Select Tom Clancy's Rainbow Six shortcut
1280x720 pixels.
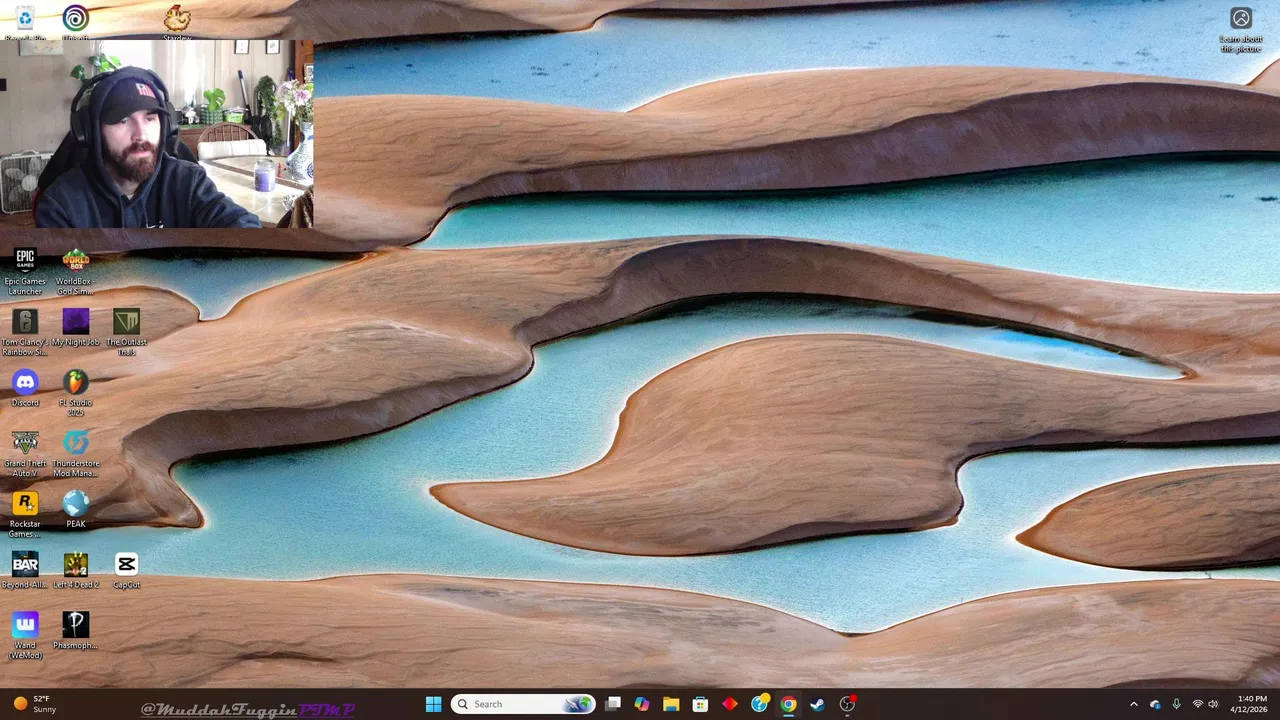pos(25,333)
